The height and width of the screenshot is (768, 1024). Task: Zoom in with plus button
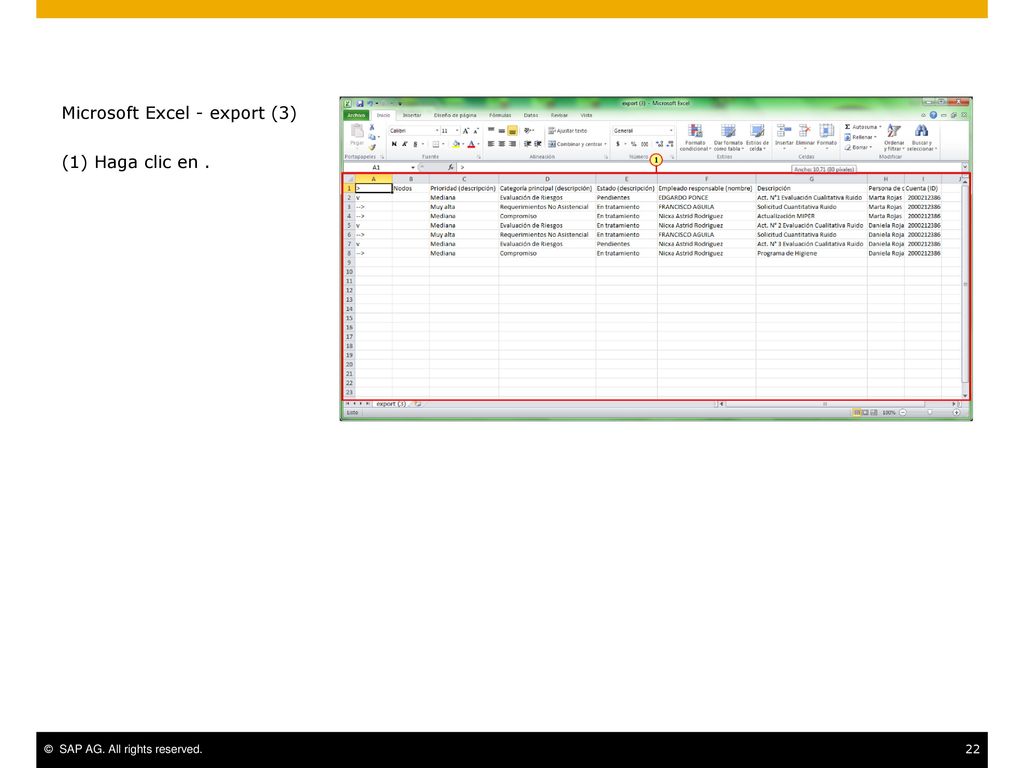click(x=956, y=413)
